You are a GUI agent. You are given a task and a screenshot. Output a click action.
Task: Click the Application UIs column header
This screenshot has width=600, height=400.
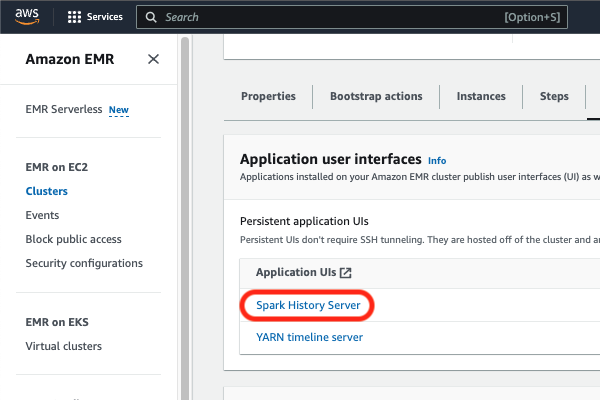click(296, 273)
